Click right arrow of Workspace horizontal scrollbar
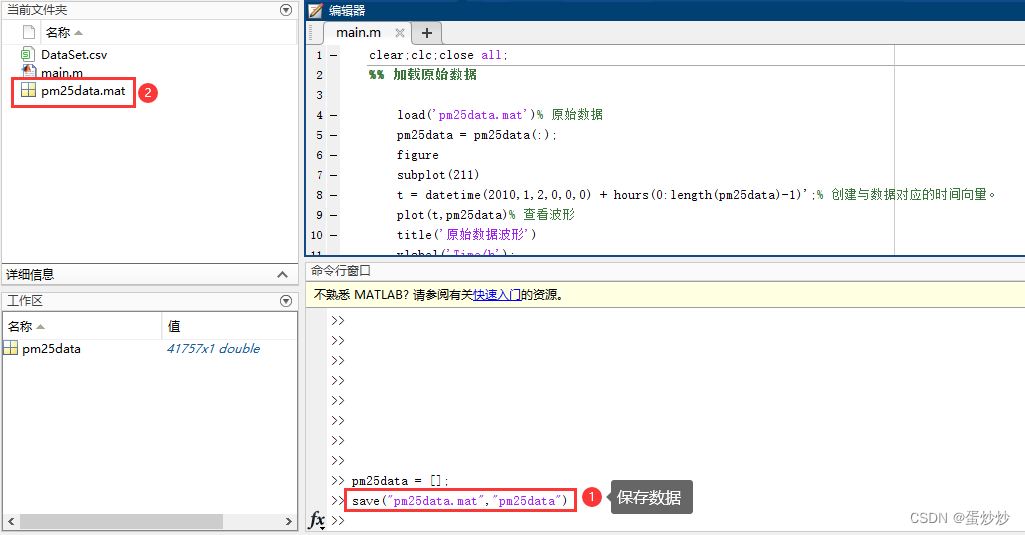 (x=289, y=521)
